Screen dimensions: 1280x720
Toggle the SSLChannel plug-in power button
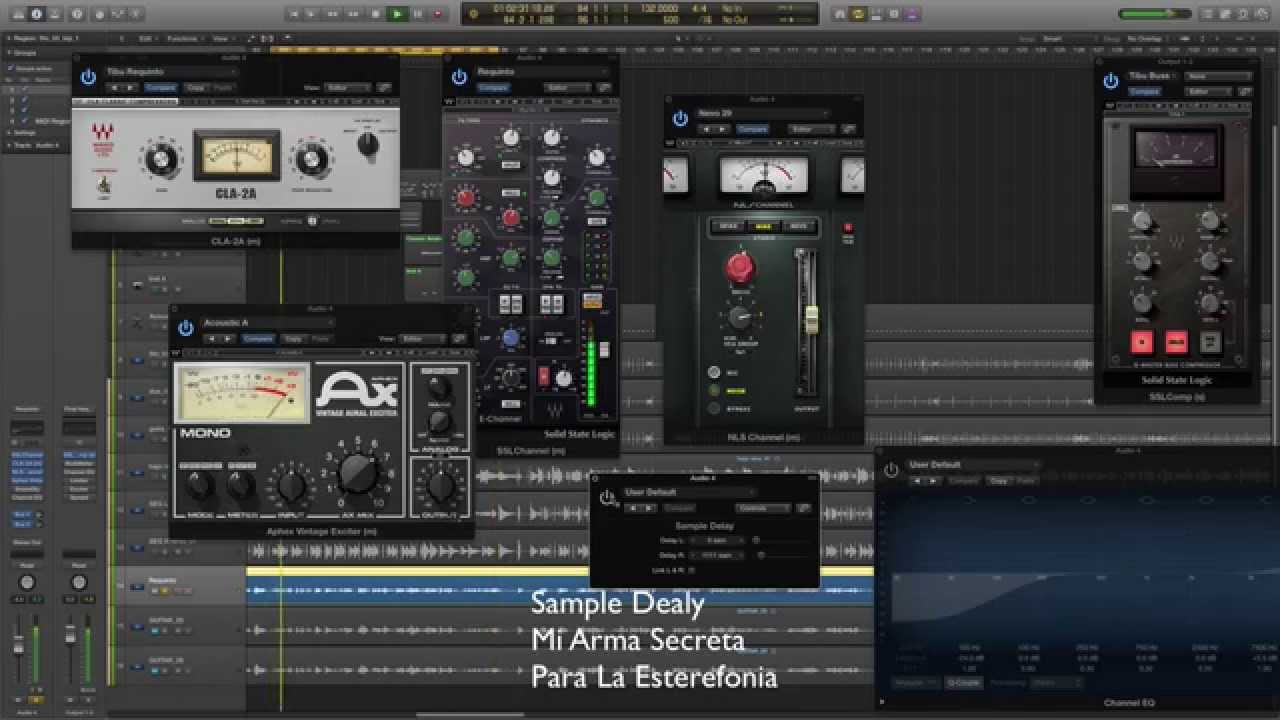click(459, 77)
